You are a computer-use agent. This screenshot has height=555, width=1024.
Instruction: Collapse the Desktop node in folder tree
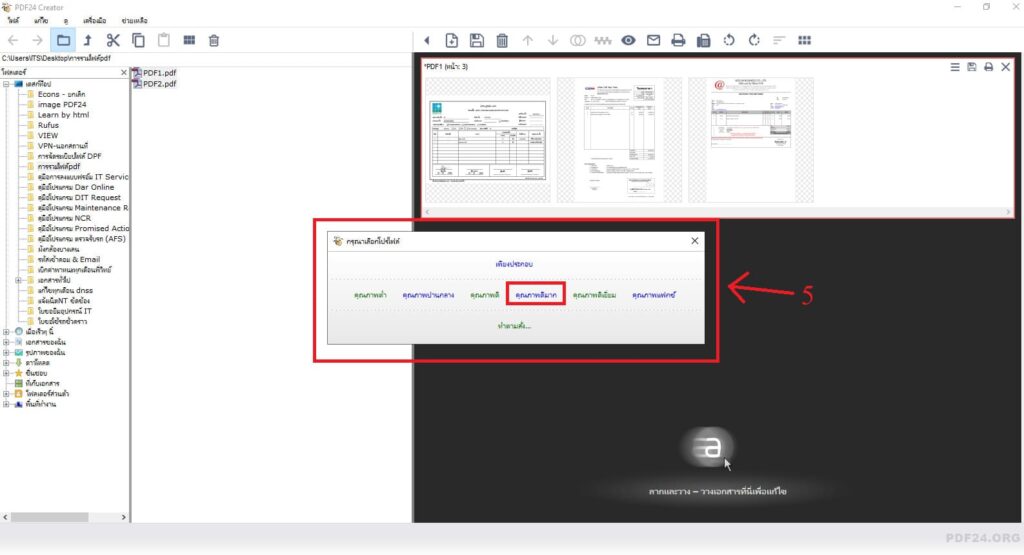[6, 84]
